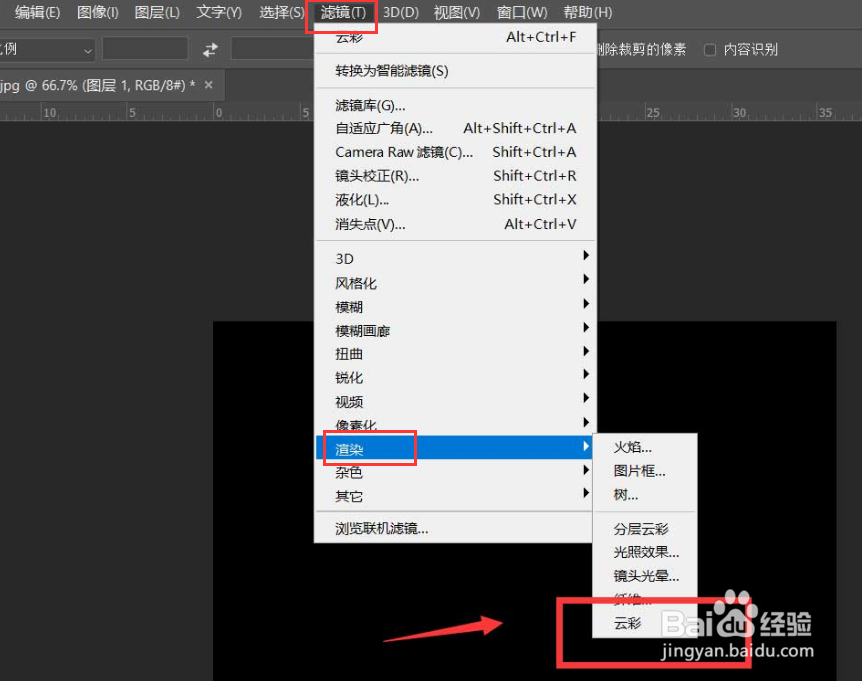The width and height of the screenshot is (862, 681).
Task: Select 光照效果... filter
Action: point(645,552)
